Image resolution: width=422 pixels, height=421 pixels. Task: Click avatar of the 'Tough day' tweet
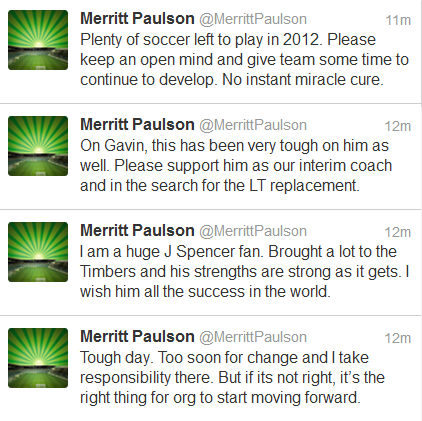[38, 358]
